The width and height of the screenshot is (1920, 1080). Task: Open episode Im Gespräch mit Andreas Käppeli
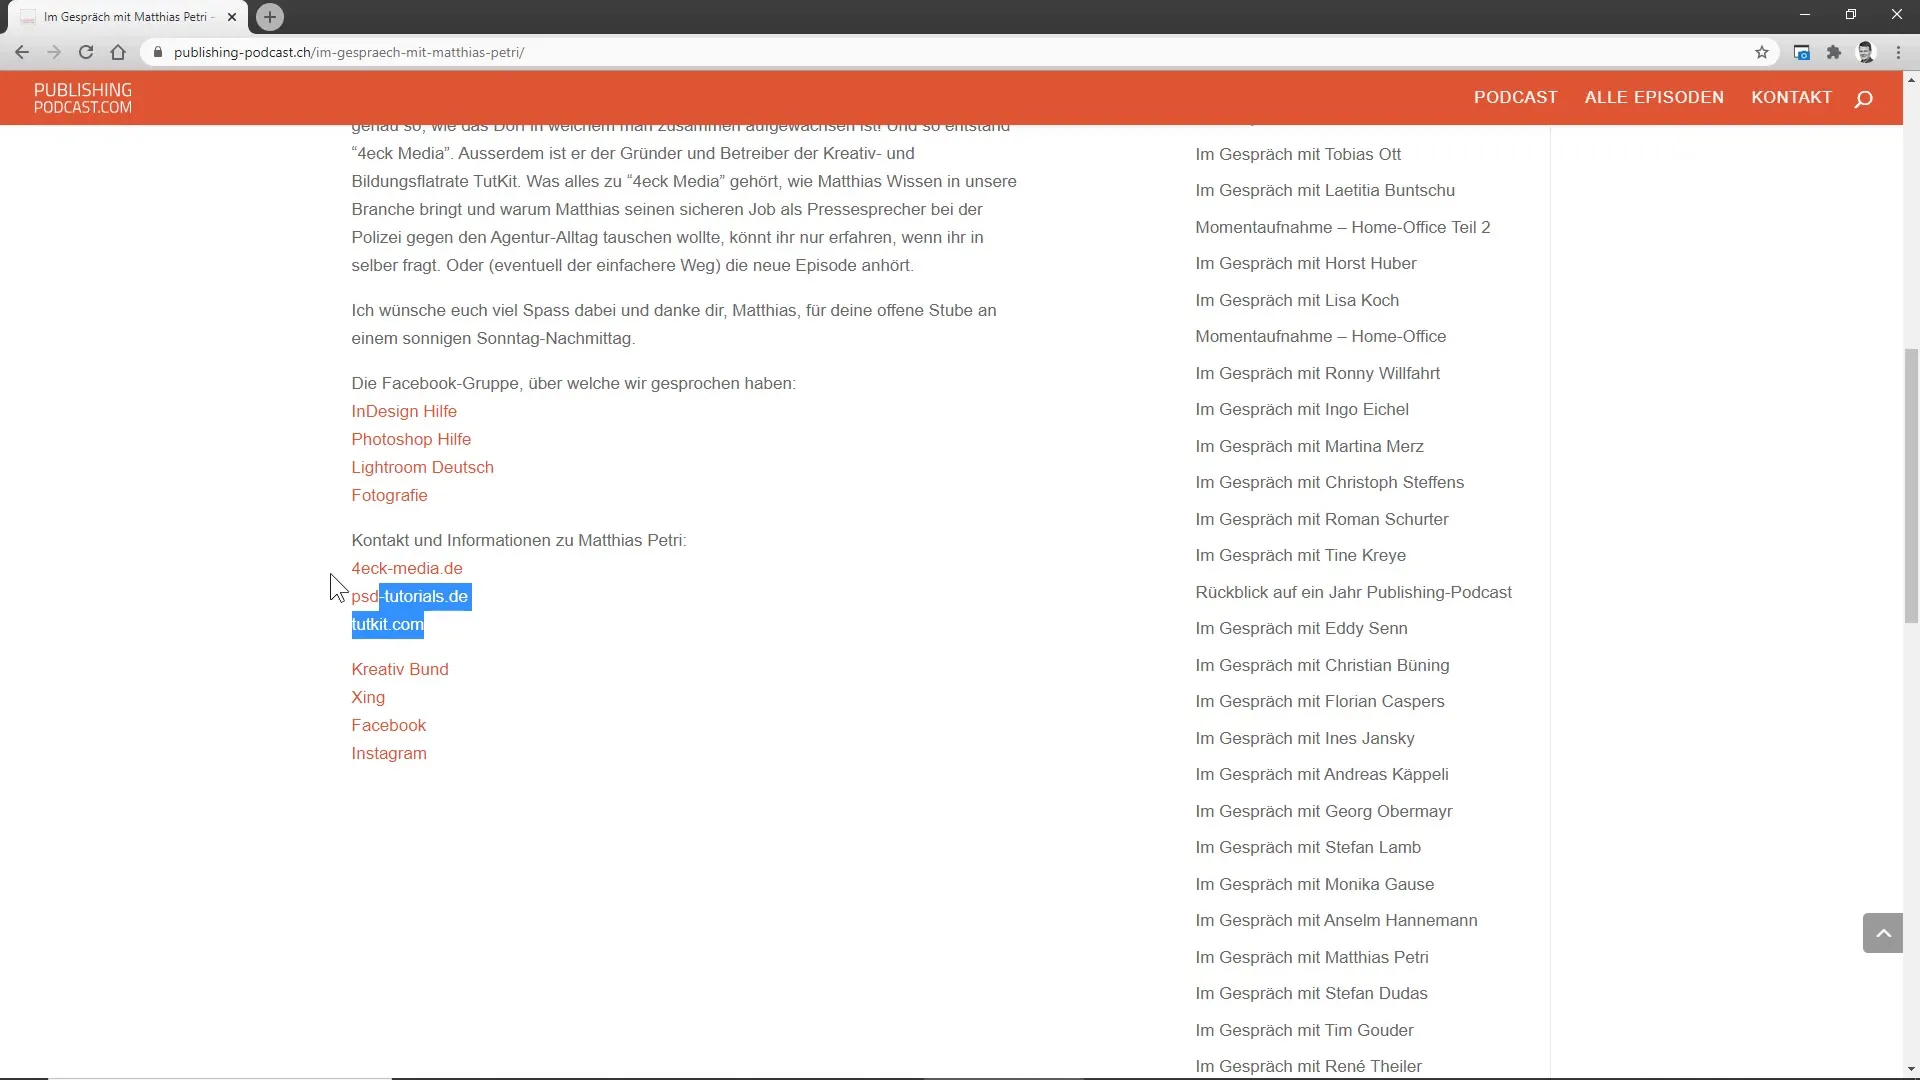point(1322,774)
